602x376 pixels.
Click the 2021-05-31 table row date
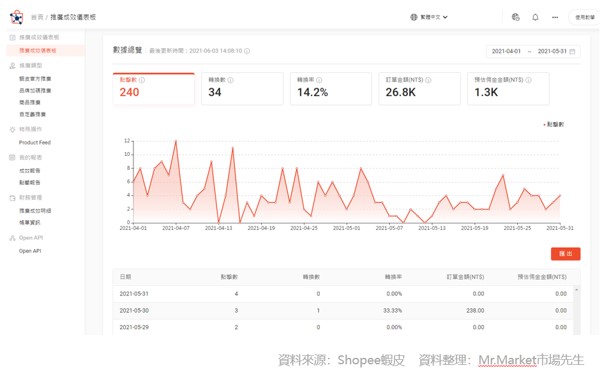click(134, 294)
